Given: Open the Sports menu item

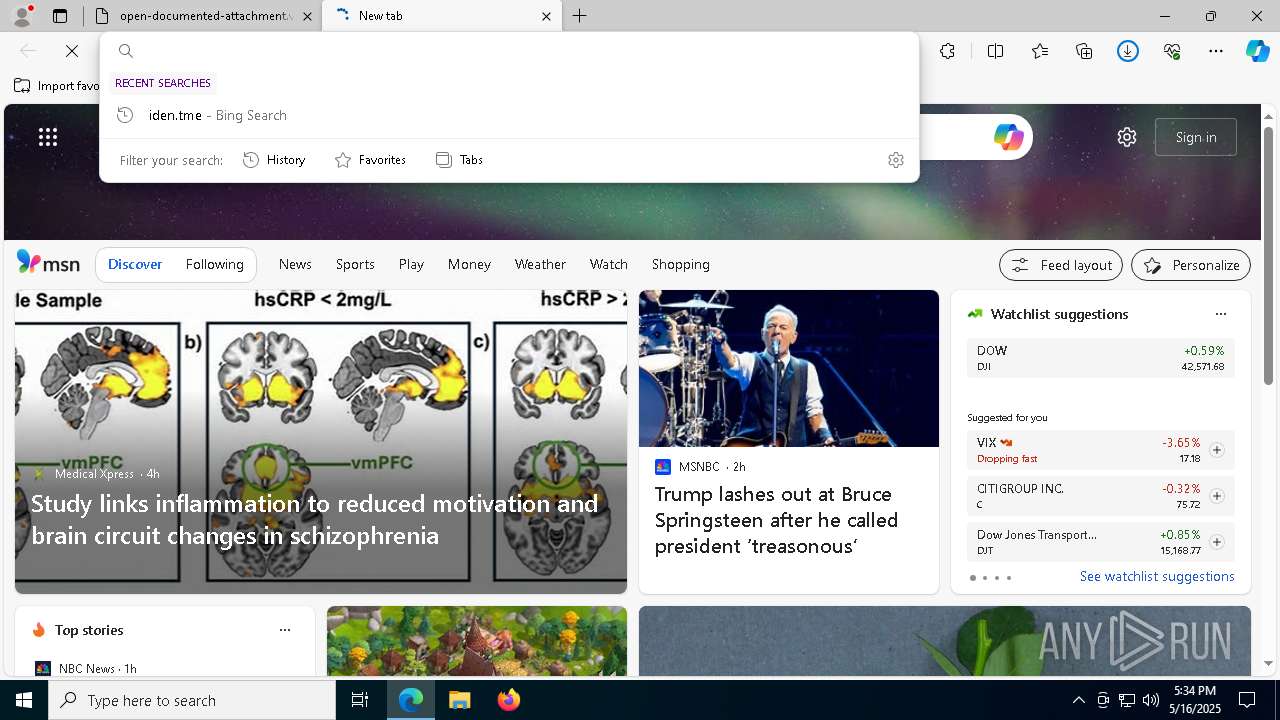Looking at the screenshot, I should (355, 264).
